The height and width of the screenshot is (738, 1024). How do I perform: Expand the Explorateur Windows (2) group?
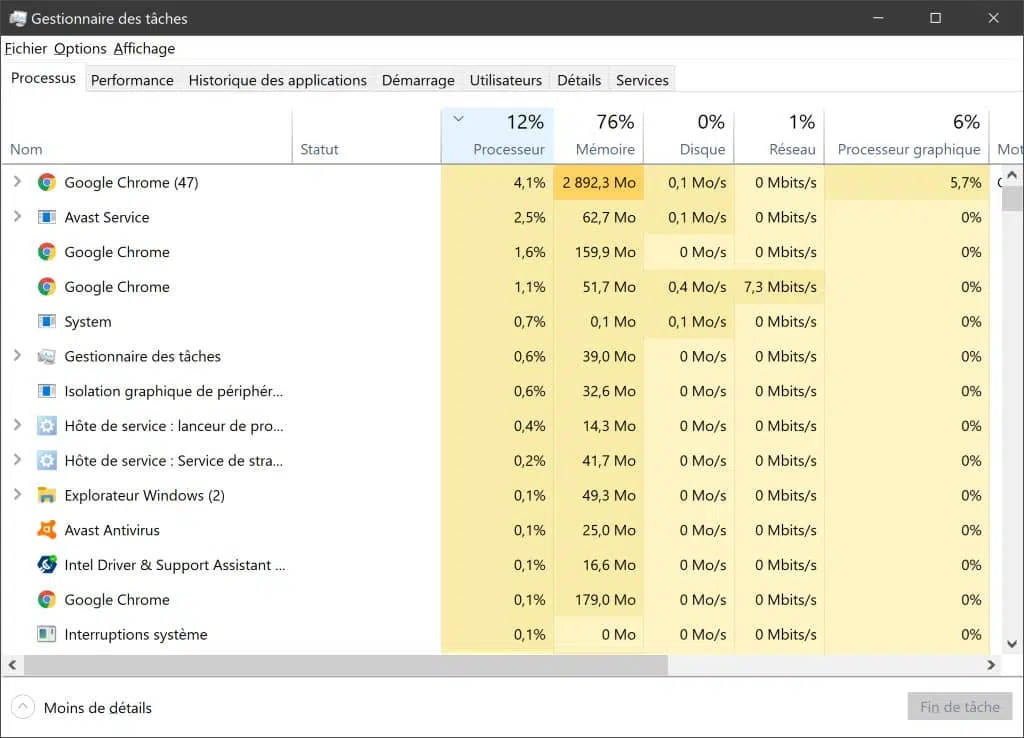tap(18, 495)
